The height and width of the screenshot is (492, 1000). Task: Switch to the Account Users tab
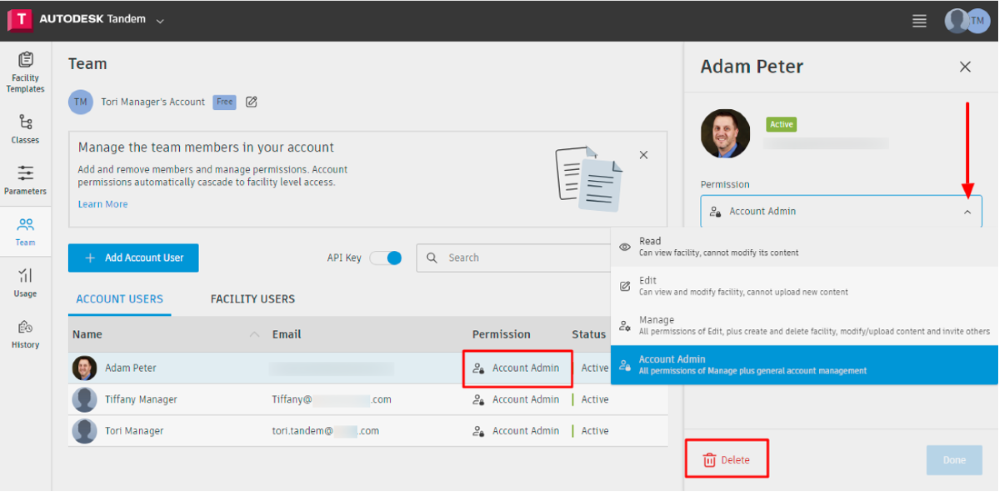pos(119,299)
